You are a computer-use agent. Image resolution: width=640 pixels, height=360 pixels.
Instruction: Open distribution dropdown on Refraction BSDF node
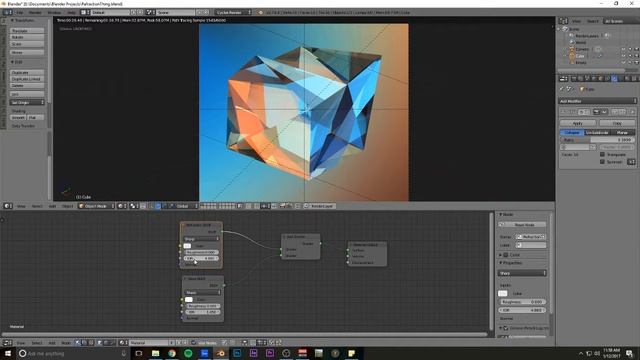pyautogui.click(x=202, y=239)
